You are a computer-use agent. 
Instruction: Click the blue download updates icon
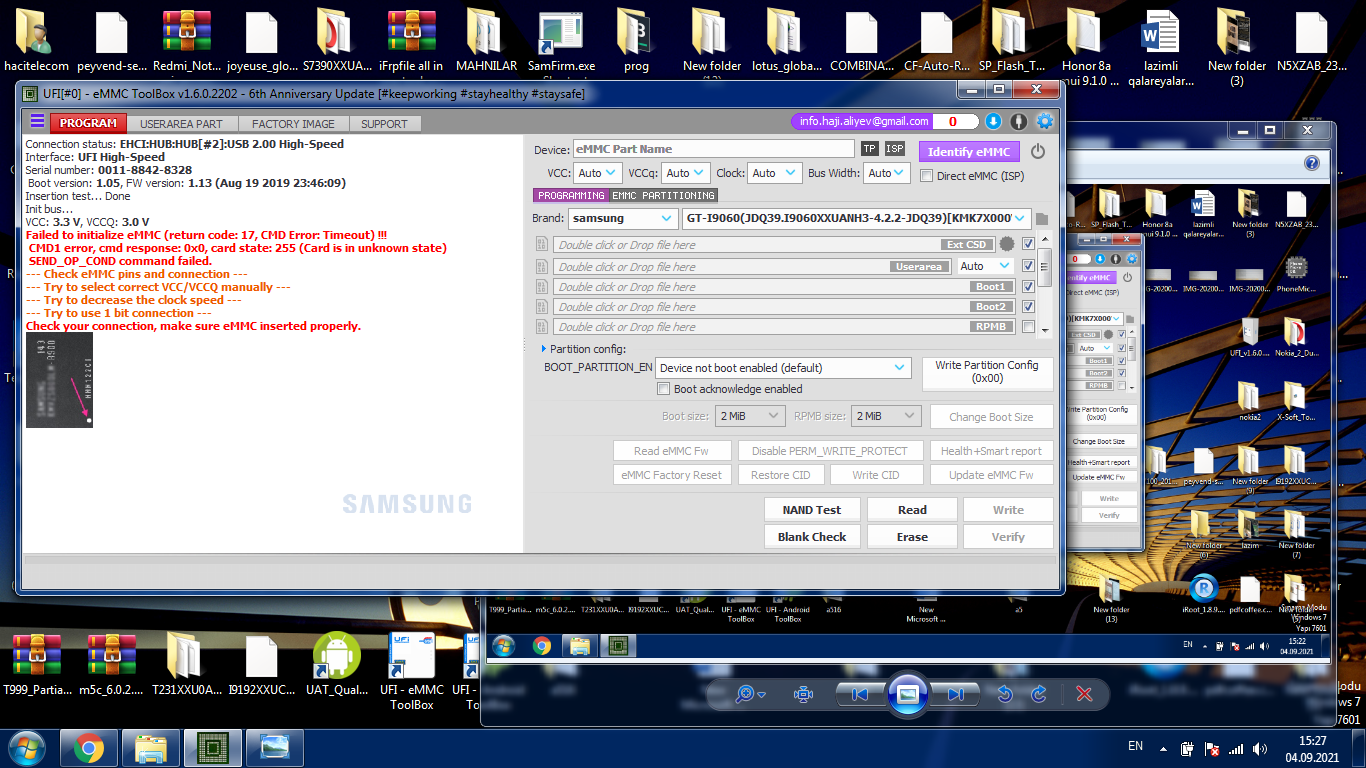993,122
